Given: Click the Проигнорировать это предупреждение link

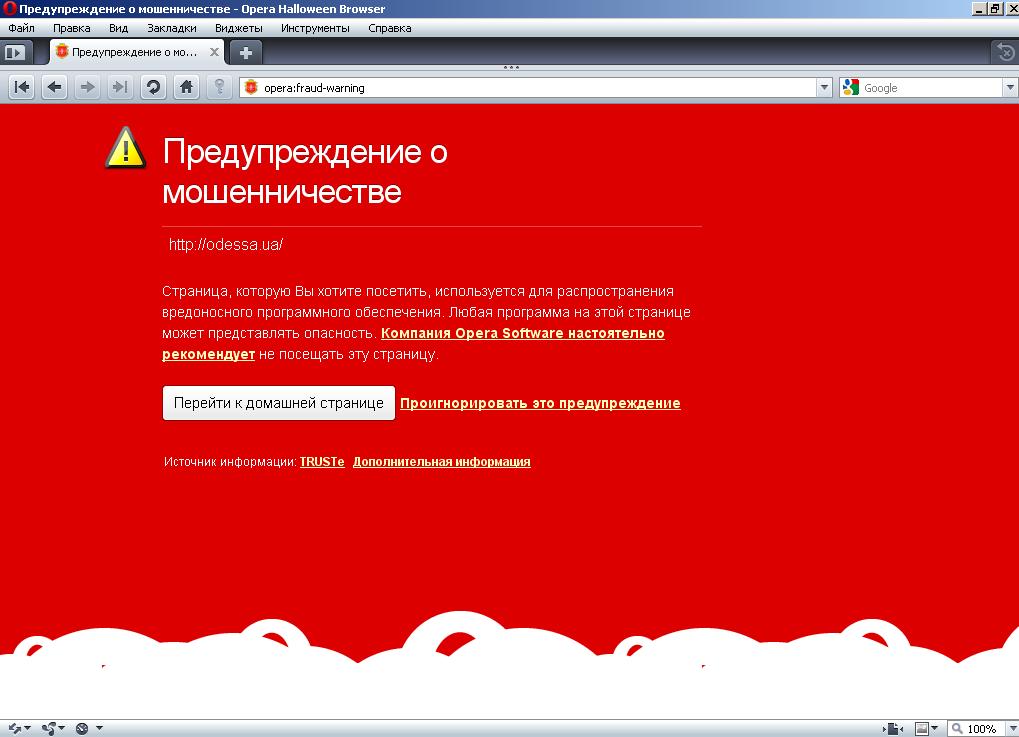Looking at the screenshot, I should click(540, 404).
